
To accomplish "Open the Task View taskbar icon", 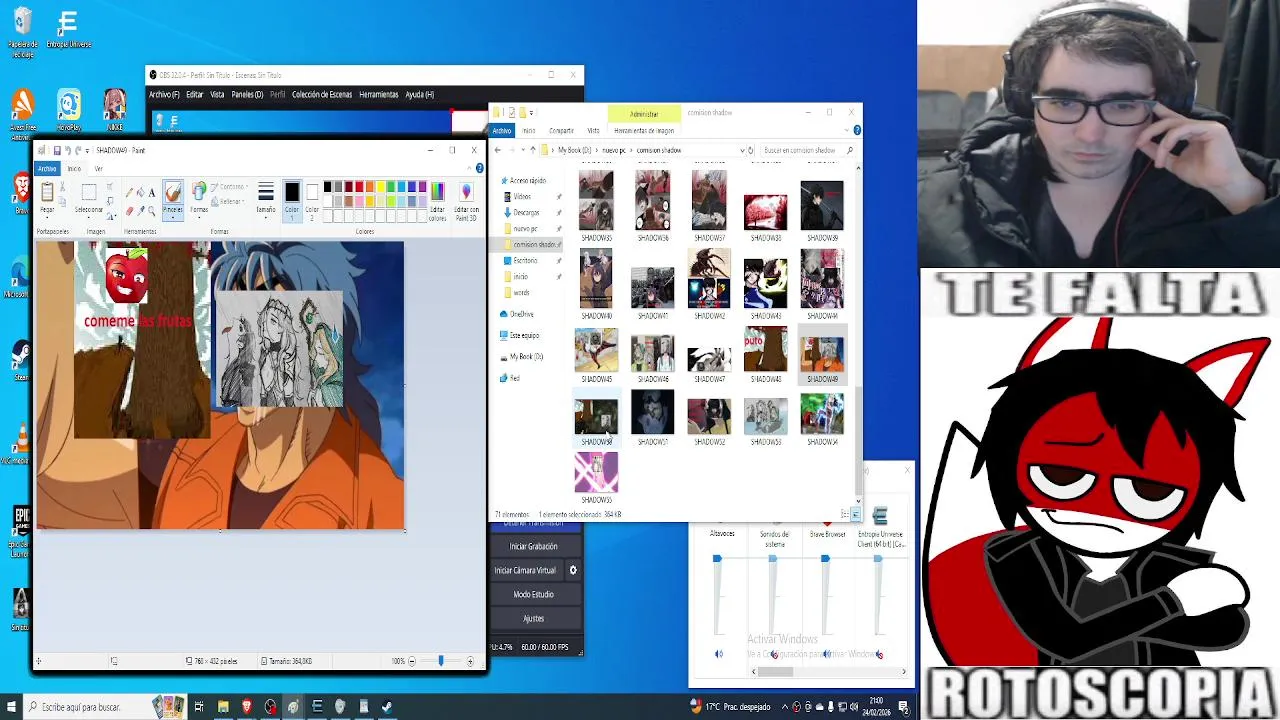I will tap(199, 707).
